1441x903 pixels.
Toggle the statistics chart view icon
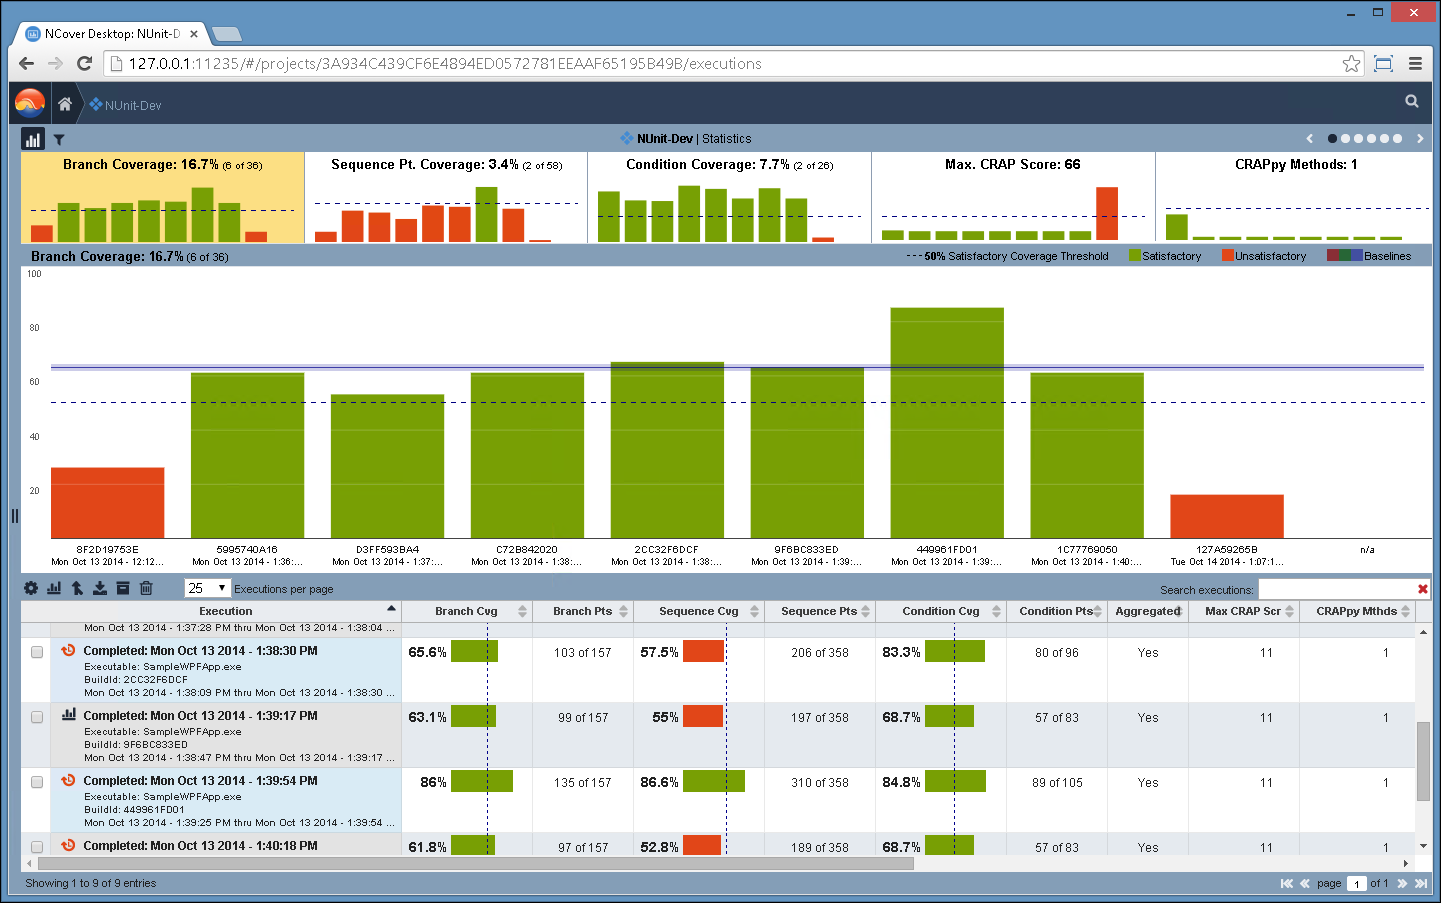33,139
